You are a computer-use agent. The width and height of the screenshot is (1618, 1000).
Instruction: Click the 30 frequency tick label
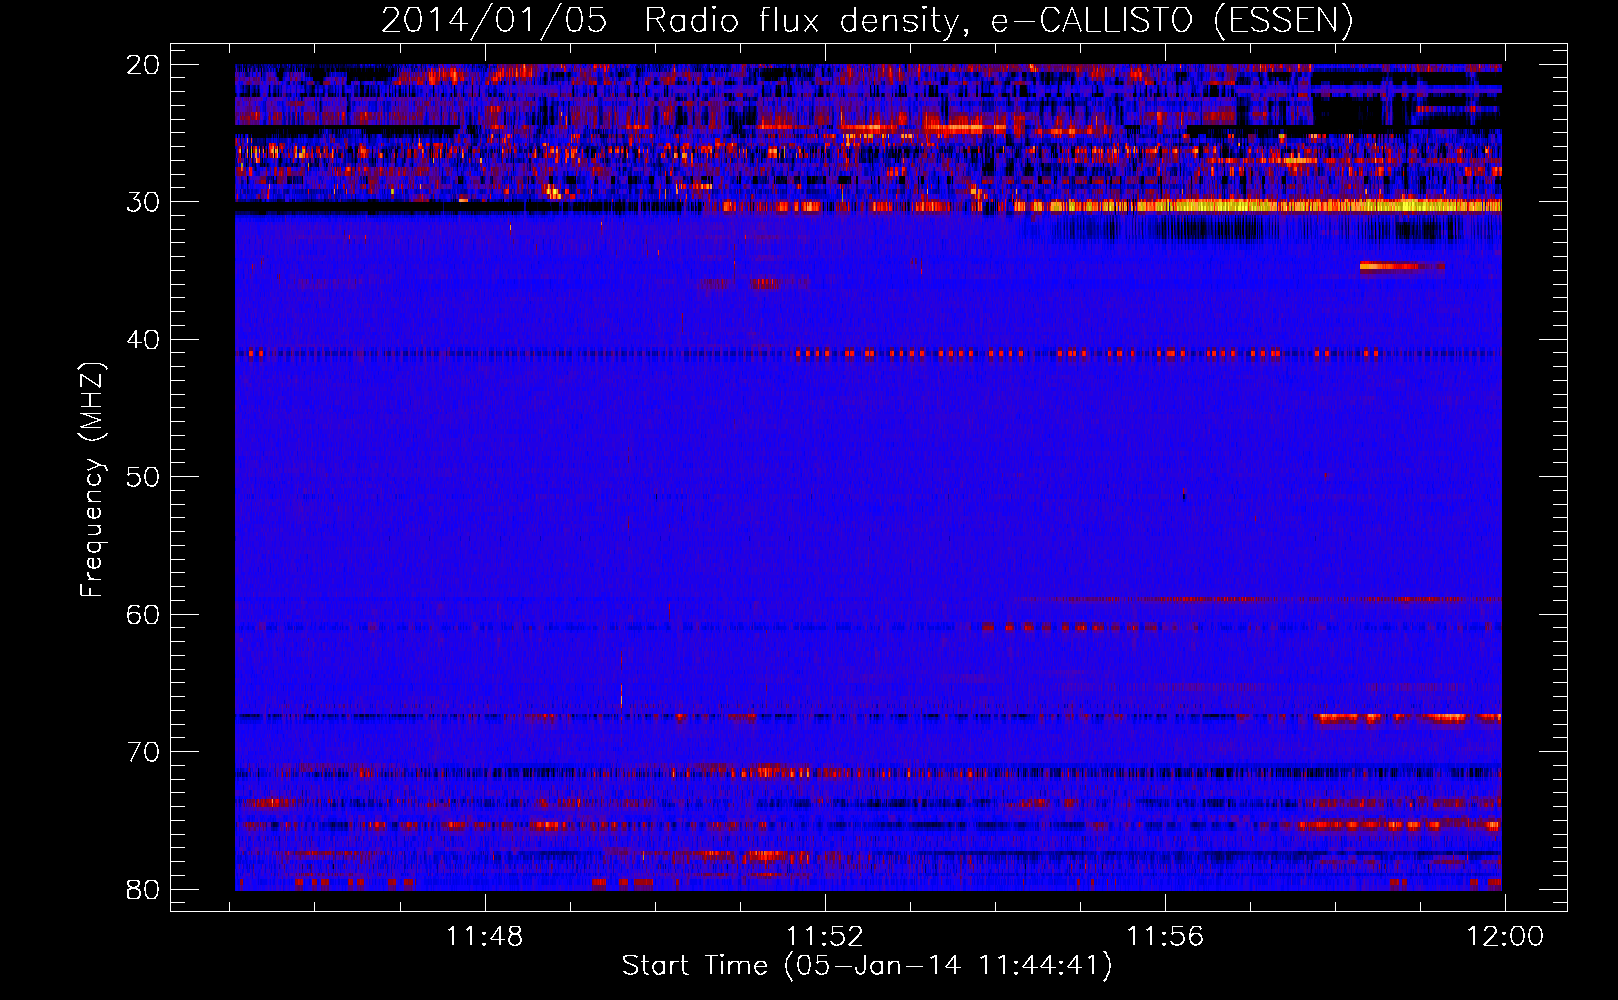point(143,202)
